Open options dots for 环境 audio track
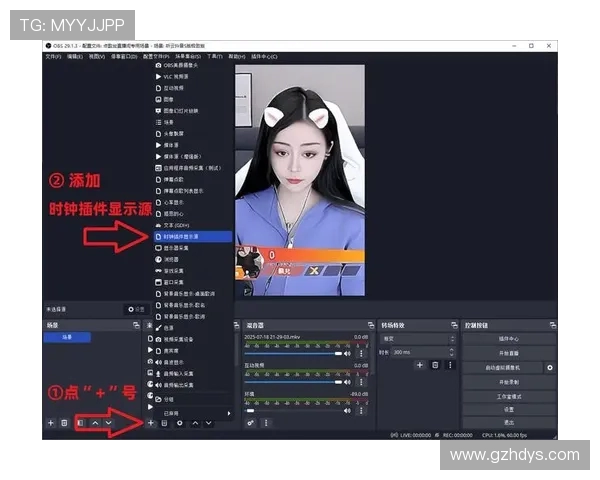Viewport: 600px width, 480px height. click(361, 410)
